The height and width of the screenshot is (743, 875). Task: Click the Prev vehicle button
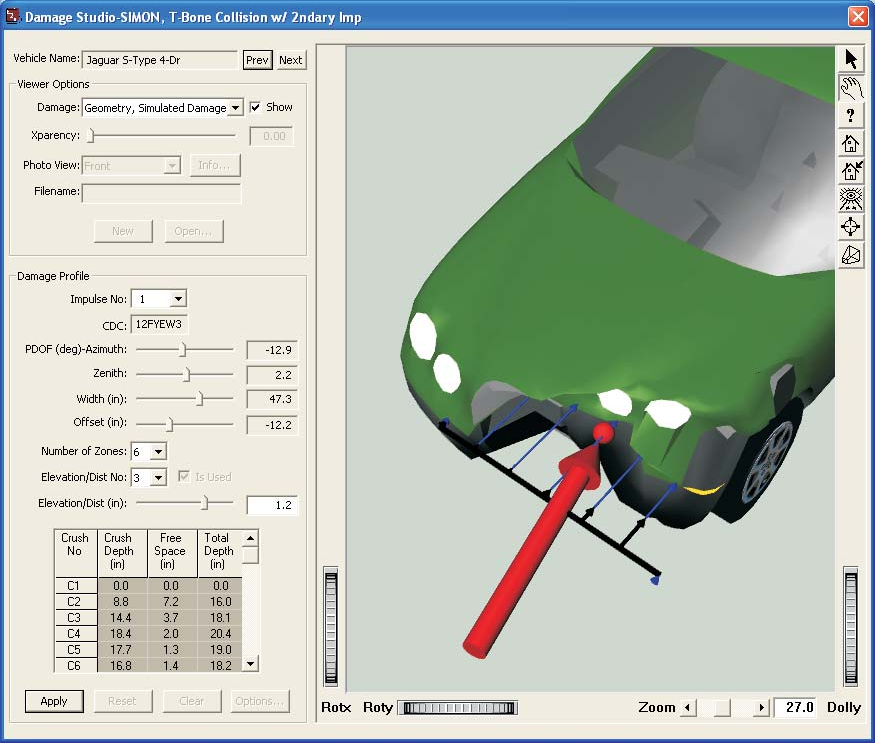pyautogui.click(x=257, y=60)
